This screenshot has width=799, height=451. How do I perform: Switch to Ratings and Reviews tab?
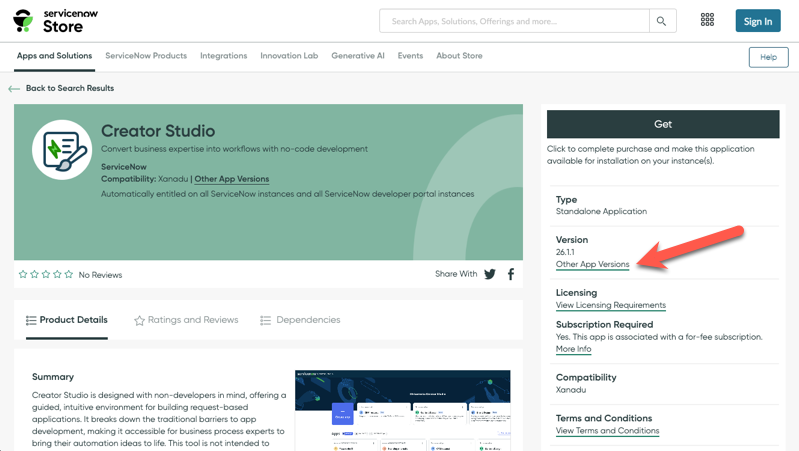[186, 320]
